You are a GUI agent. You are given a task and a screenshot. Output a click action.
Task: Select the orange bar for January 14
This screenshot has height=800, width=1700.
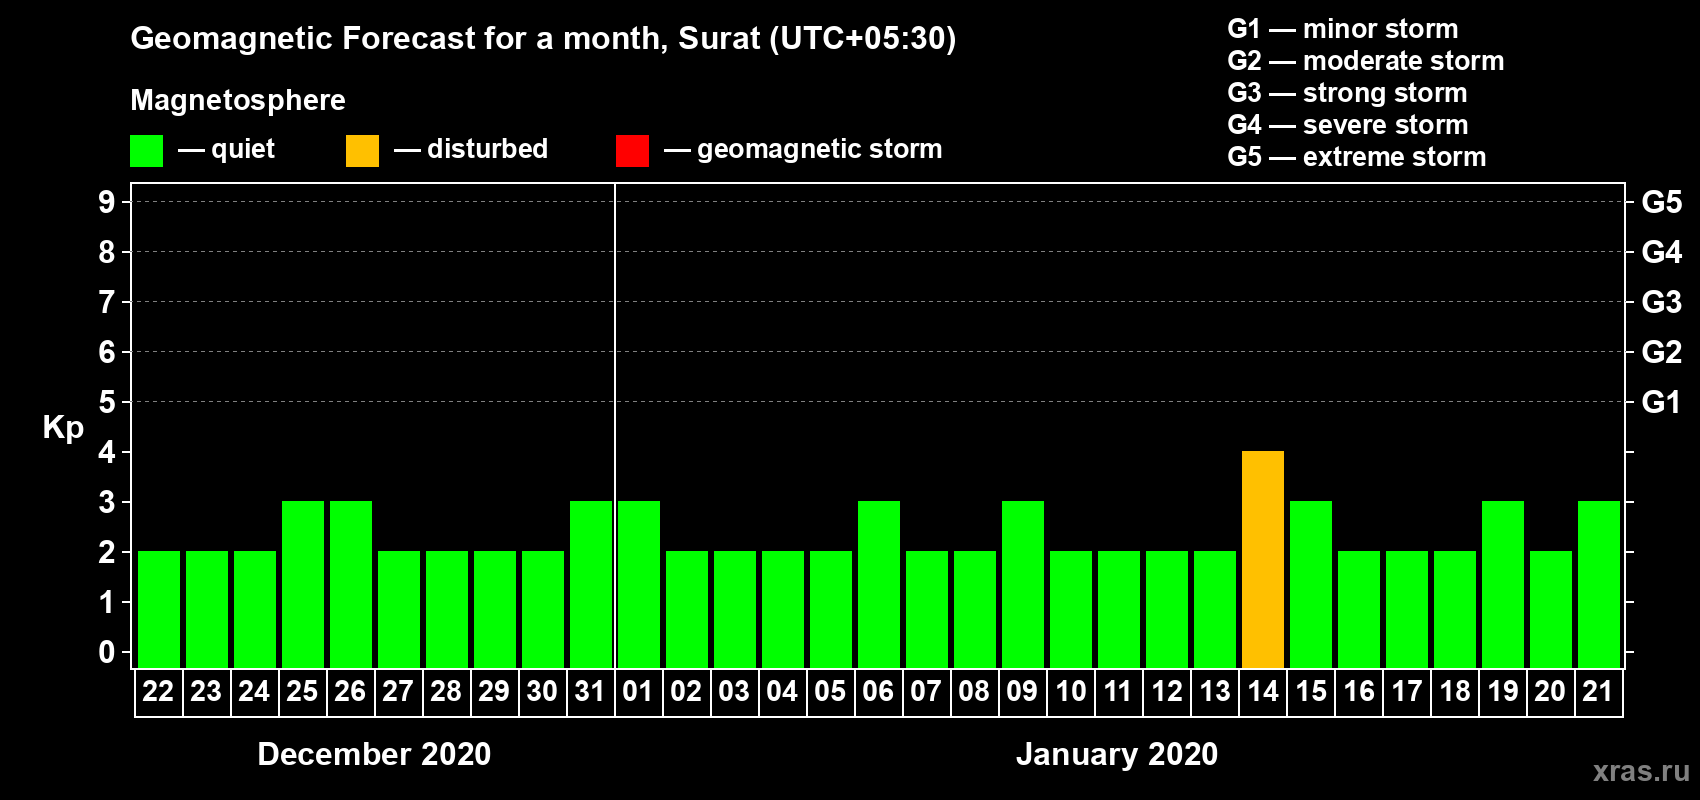pos(1263,559)
